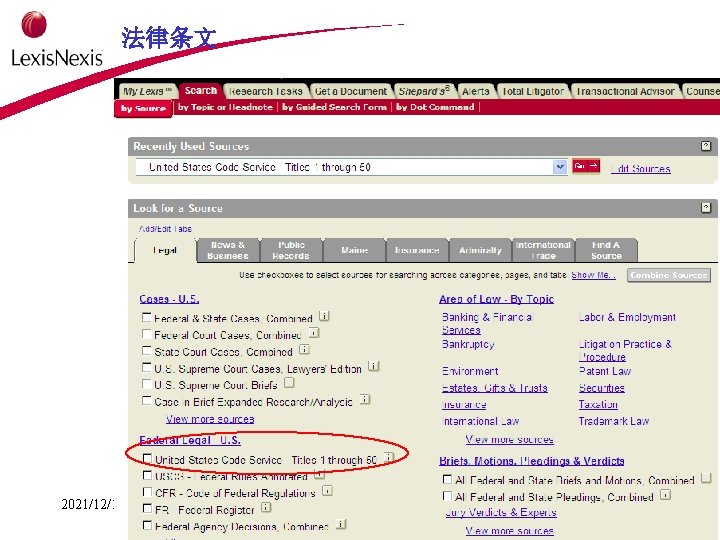Open info icon for All Federal and State Pleadings
The width and height of the screenshot is (720, 540).
click(665, 495)
